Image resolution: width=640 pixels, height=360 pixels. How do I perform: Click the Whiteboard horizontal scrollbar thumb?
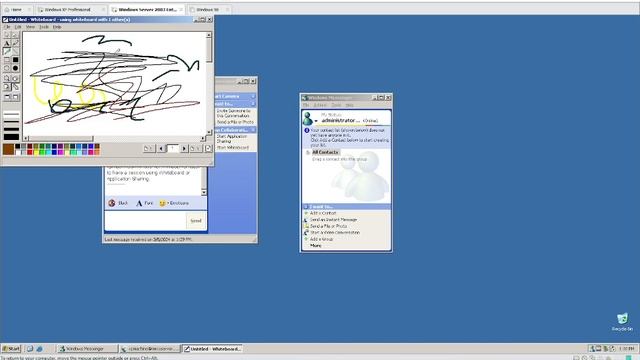pyautogui.click(x=61, y=139)
